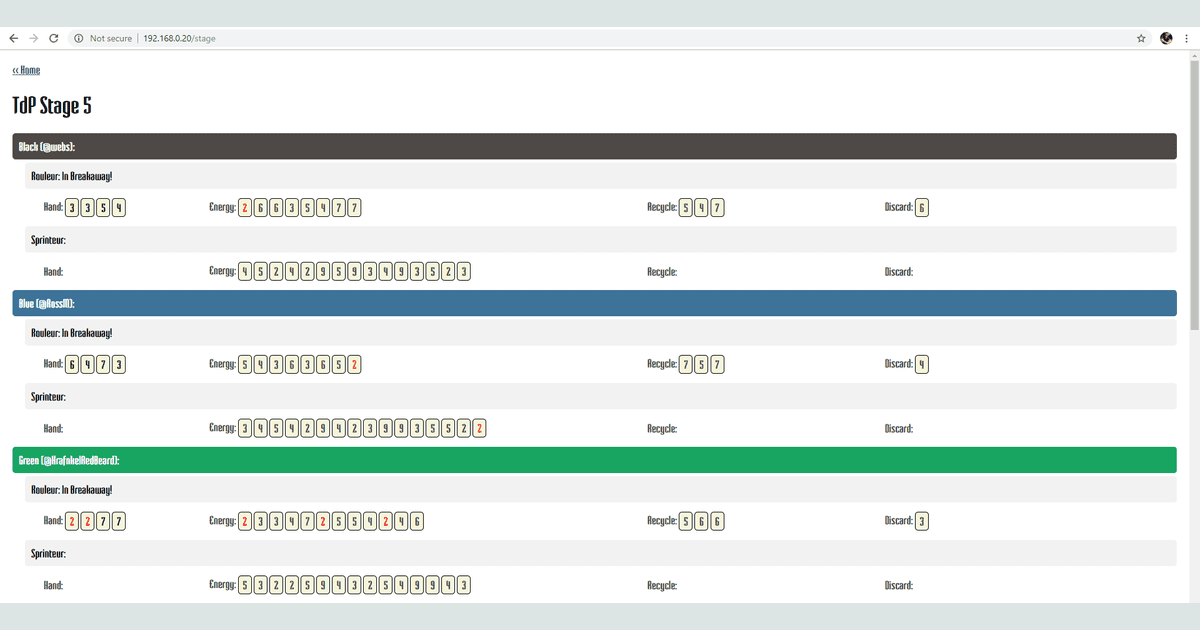Reload the page with the refresh icon
Screen dimensions: 1200x630
(54, 38)
